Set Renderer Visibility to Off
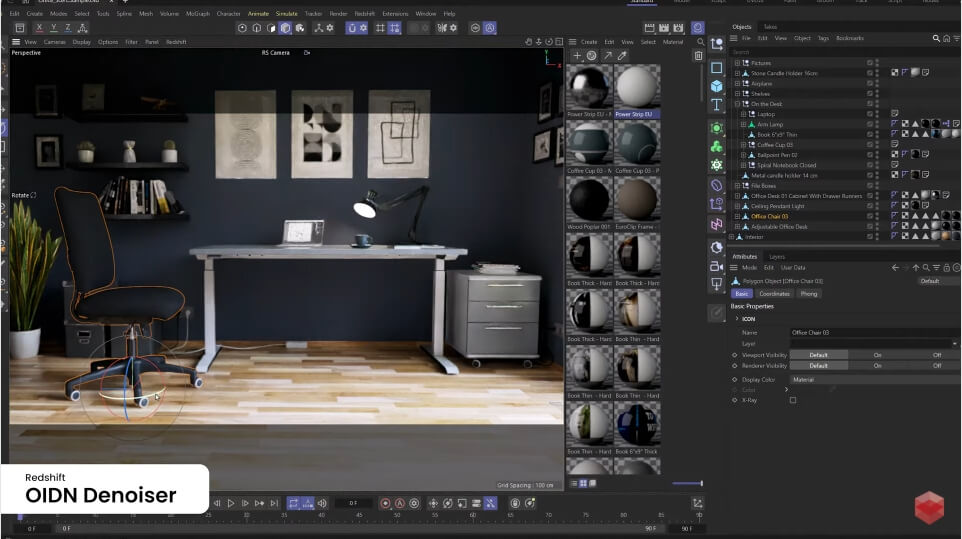Image resolution: width=962 pixels, height=539 pixels. pos(936,365)
